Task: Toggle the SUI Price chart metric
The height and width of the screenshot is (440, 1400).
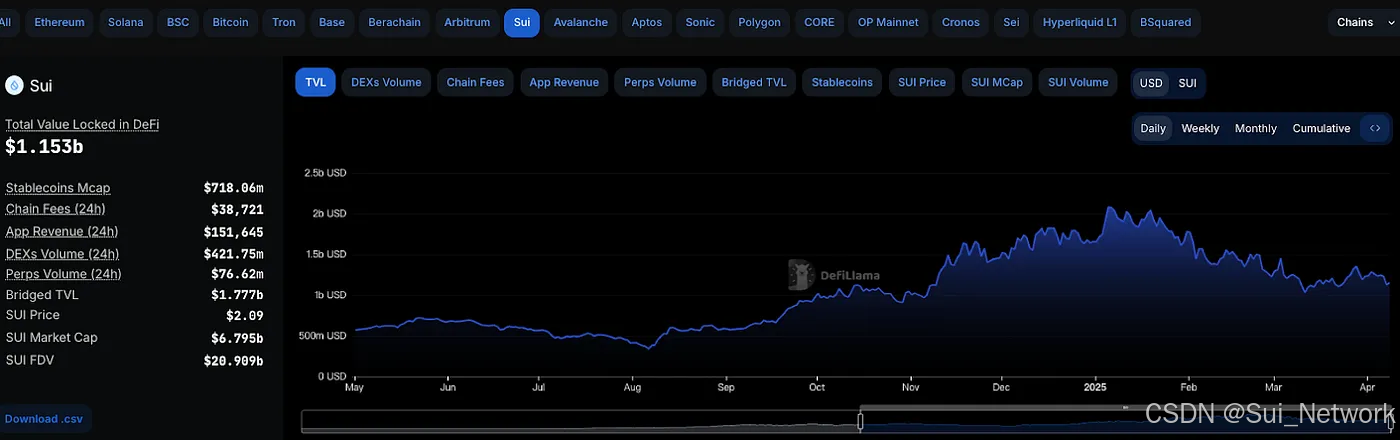Action: point(922,82)
